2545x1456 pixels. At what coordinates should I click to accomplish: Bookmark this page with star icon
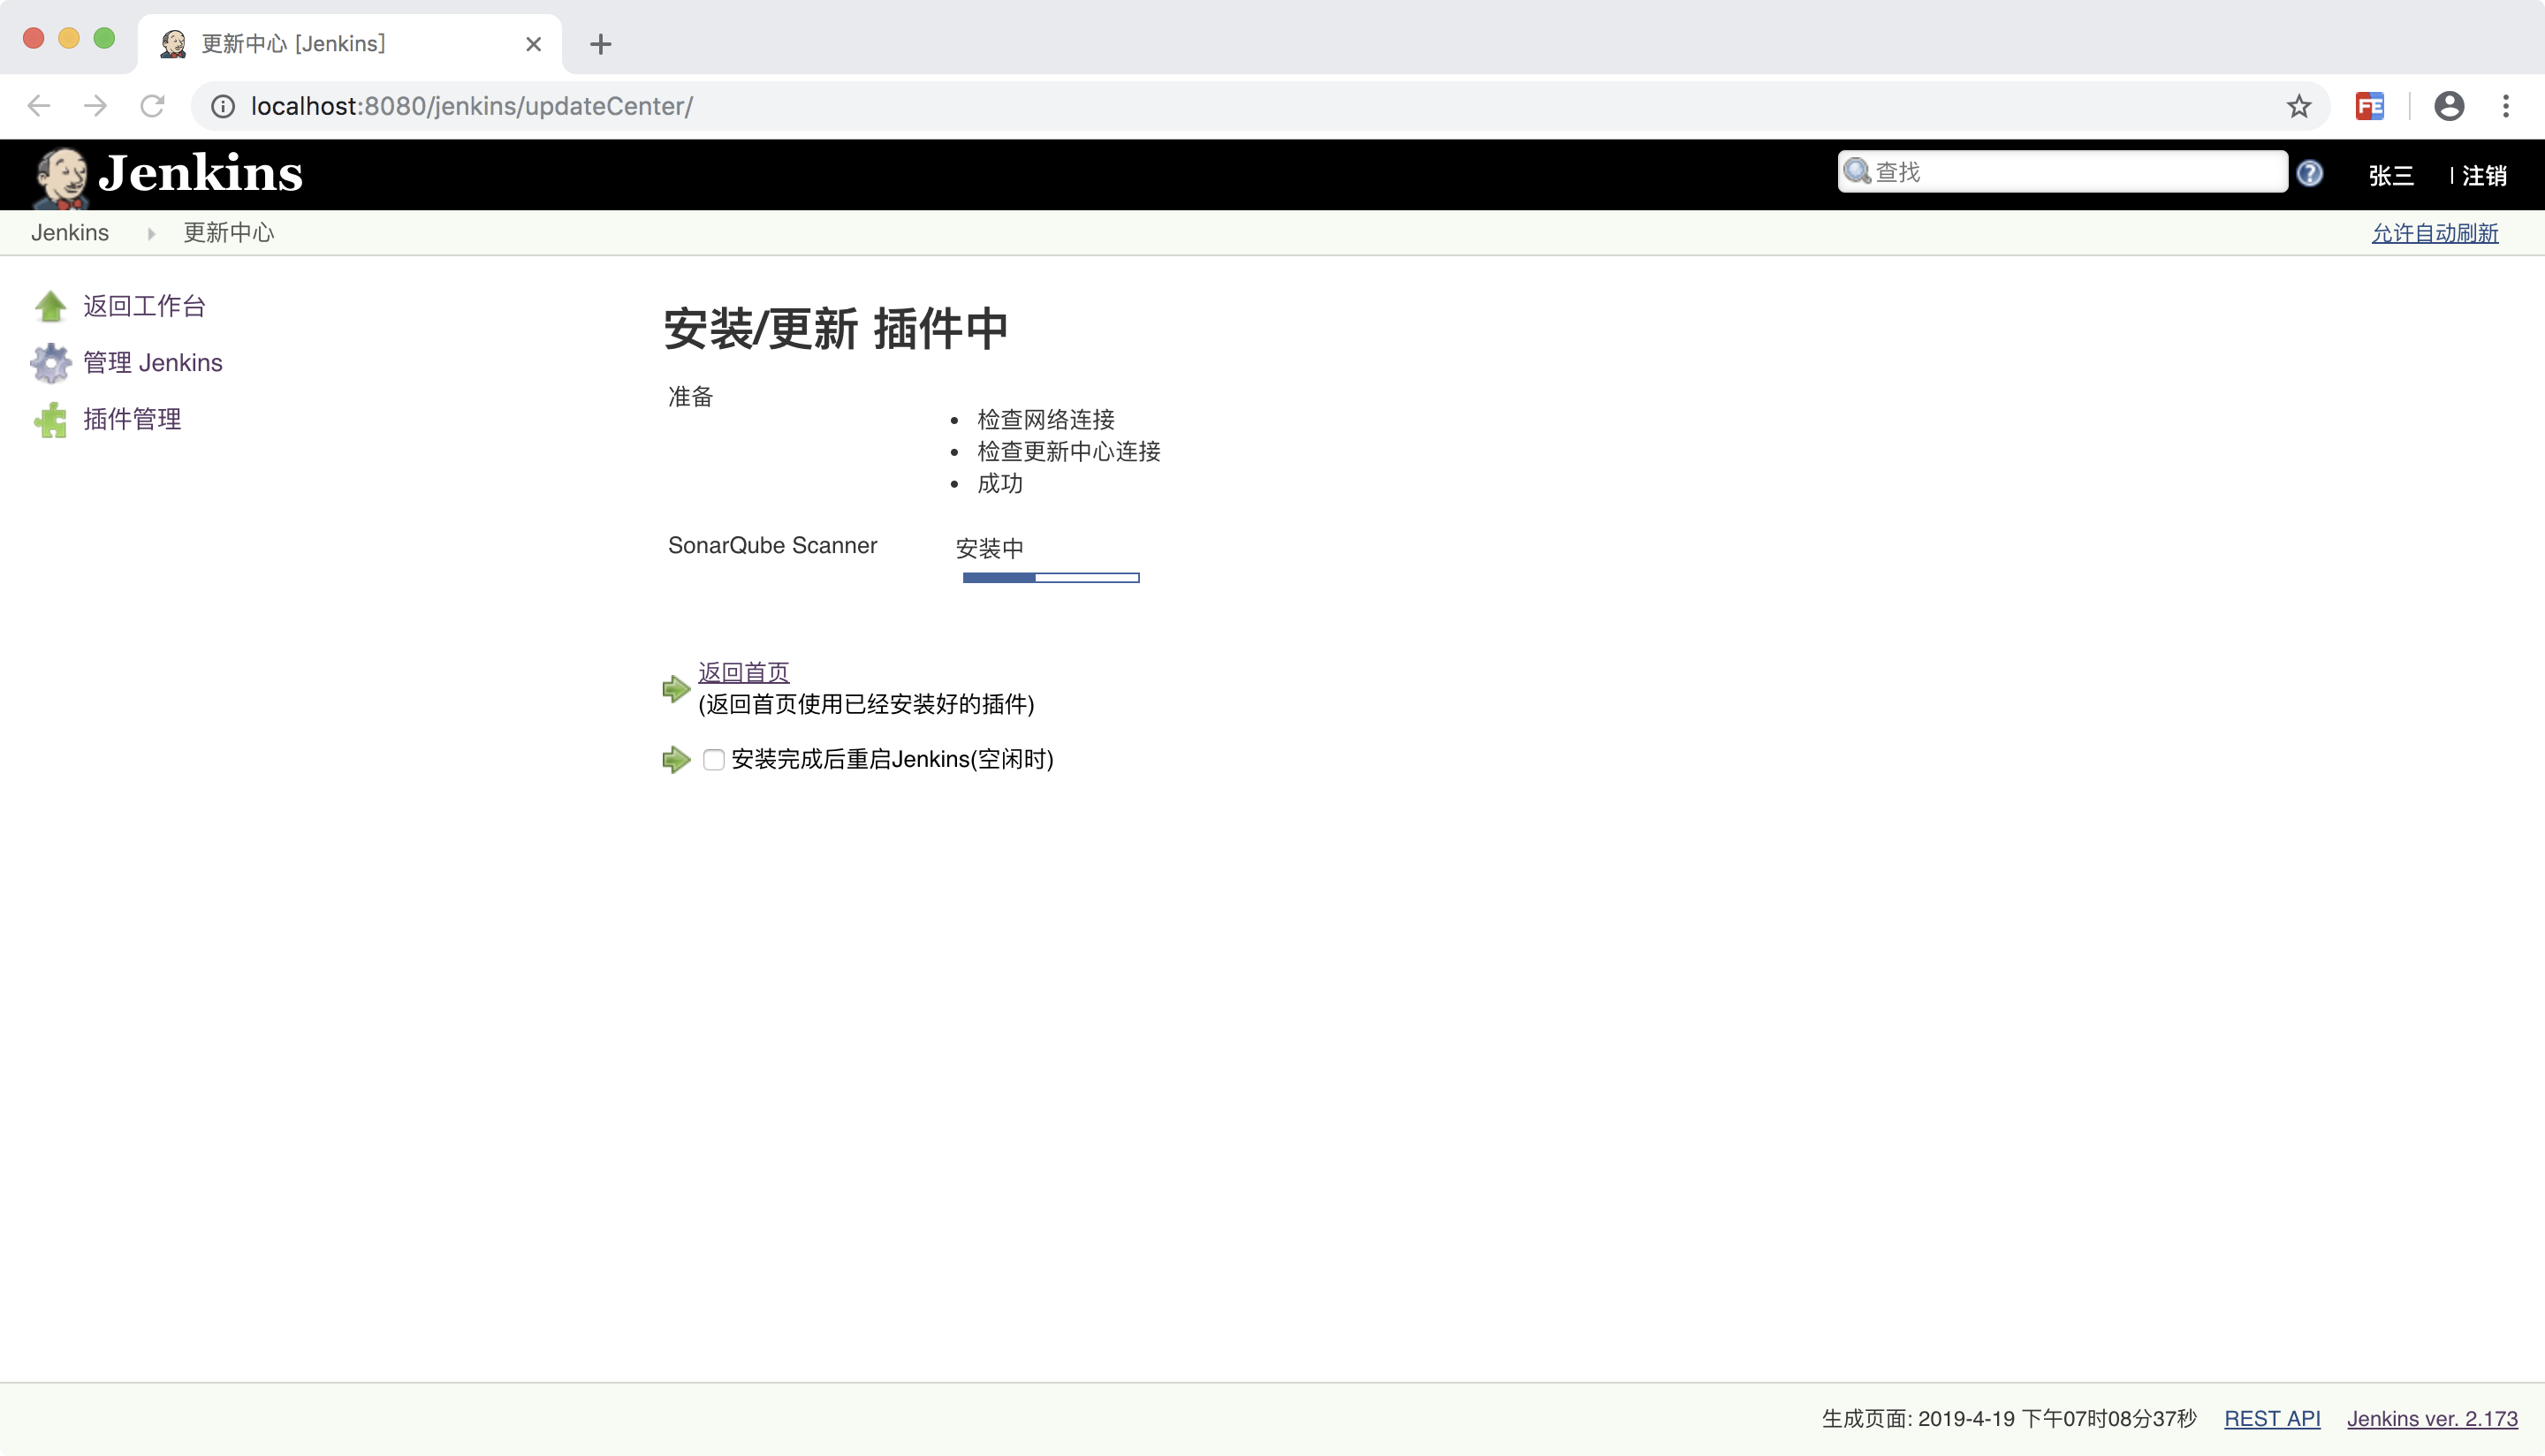point(2299,106)
